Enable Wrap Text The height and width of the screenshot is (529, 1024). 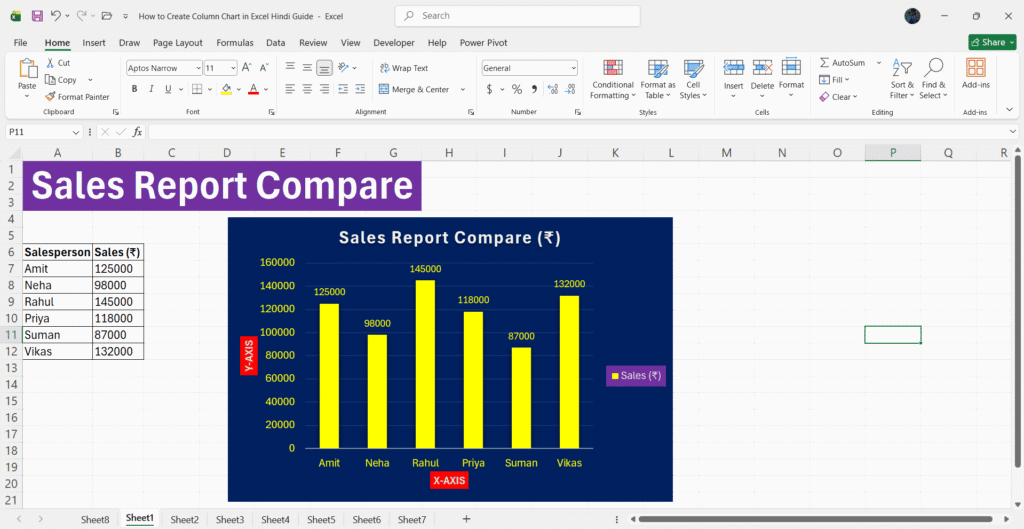click(x=404, y=68)
